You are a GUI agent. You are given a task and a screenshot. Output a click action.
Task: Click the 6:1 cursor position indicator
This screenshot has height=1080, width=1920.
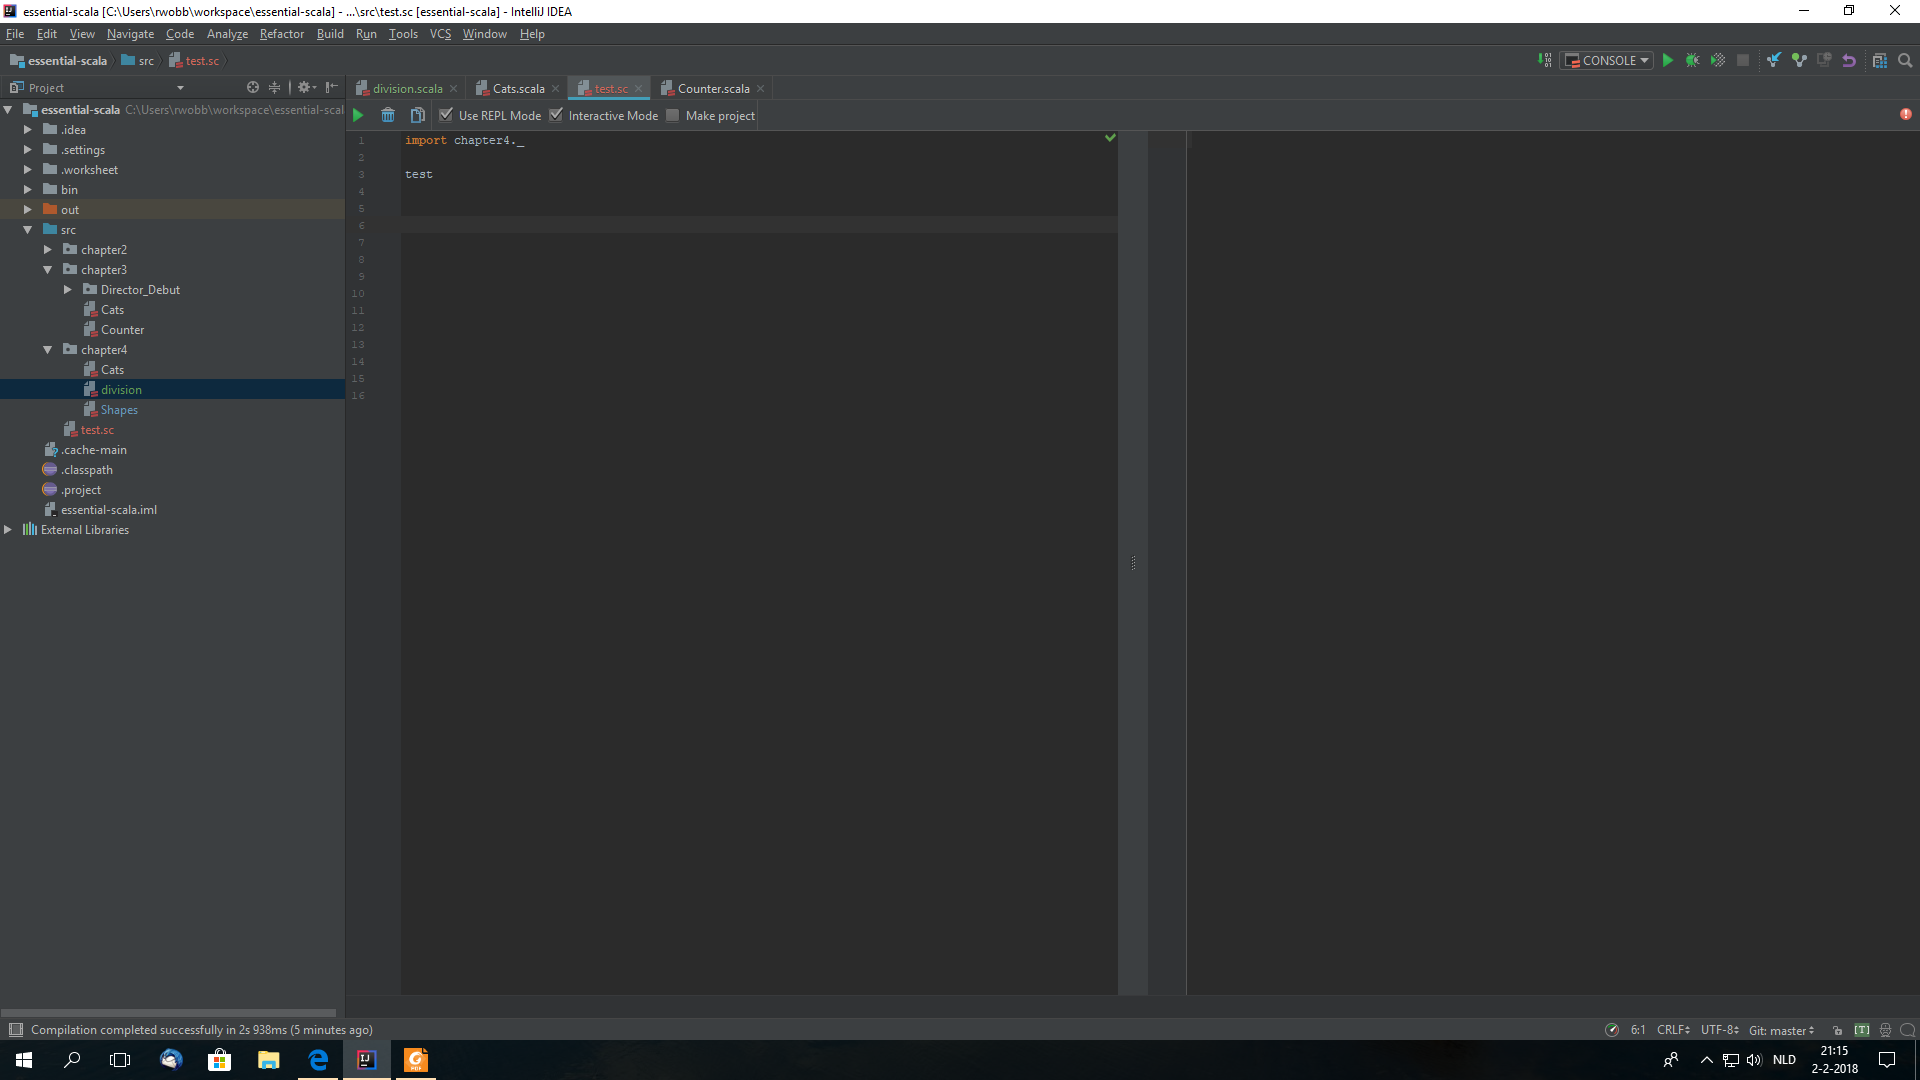pos(1638,1030)
